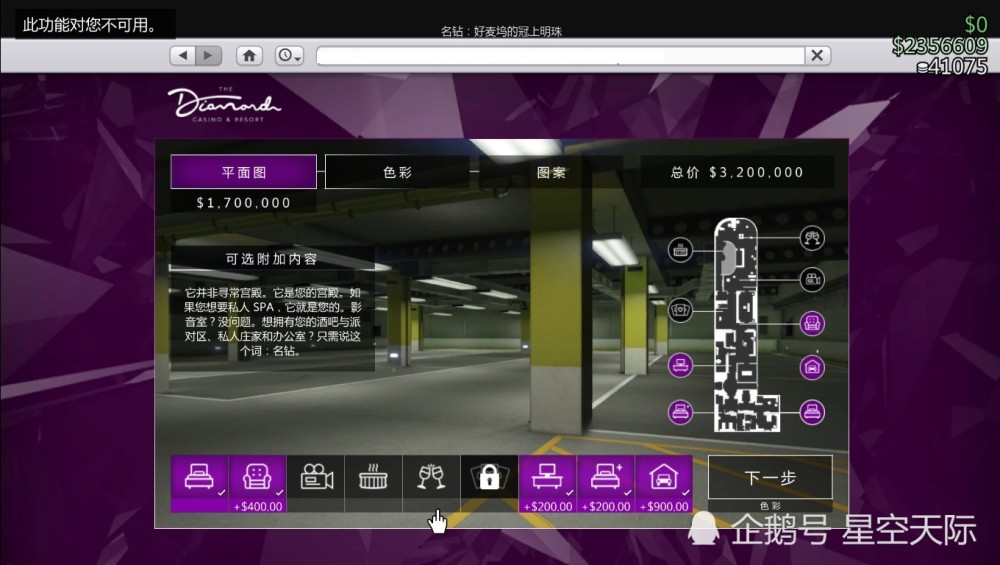Close the in-game browser with X
This screenshot has height=565, width=1000.
click(x=817, y=55)
